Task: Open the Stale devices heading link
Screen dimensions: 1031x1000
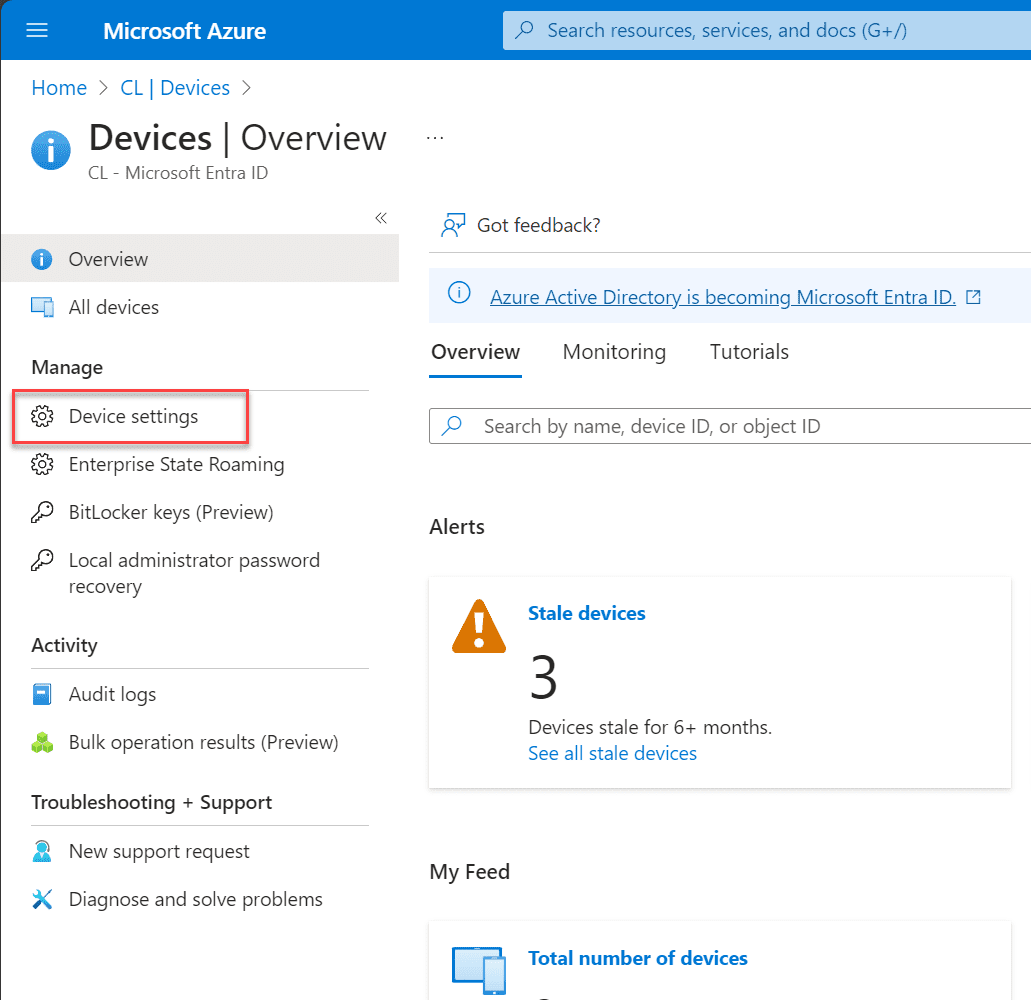Action: pos(587,613)
